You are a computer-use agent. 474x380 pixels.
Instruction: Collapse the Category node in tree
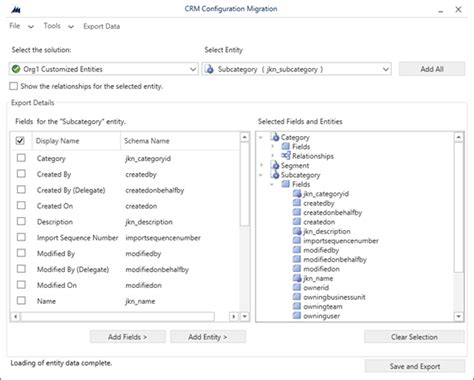261,137
